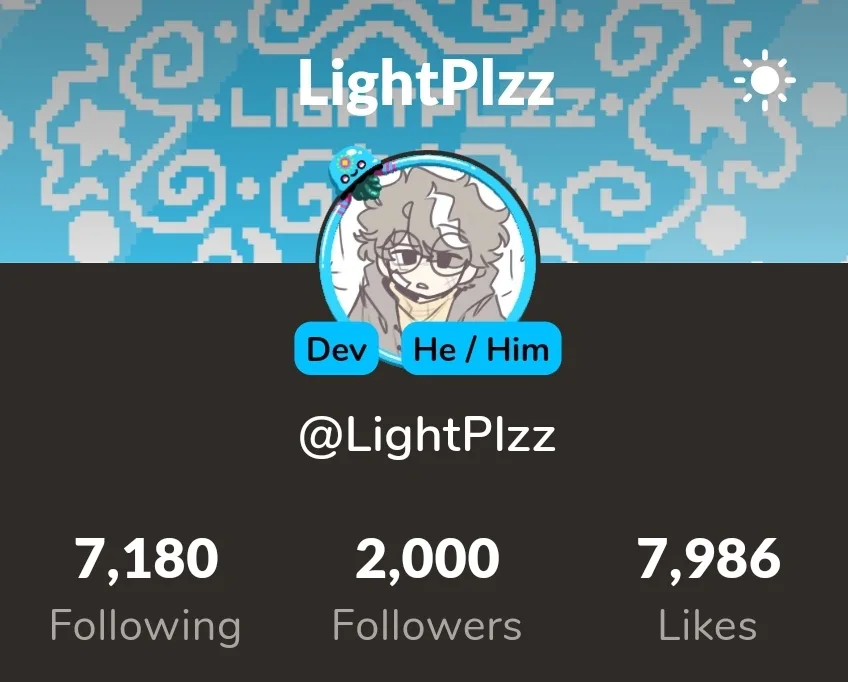Click the Followers label

427,625
